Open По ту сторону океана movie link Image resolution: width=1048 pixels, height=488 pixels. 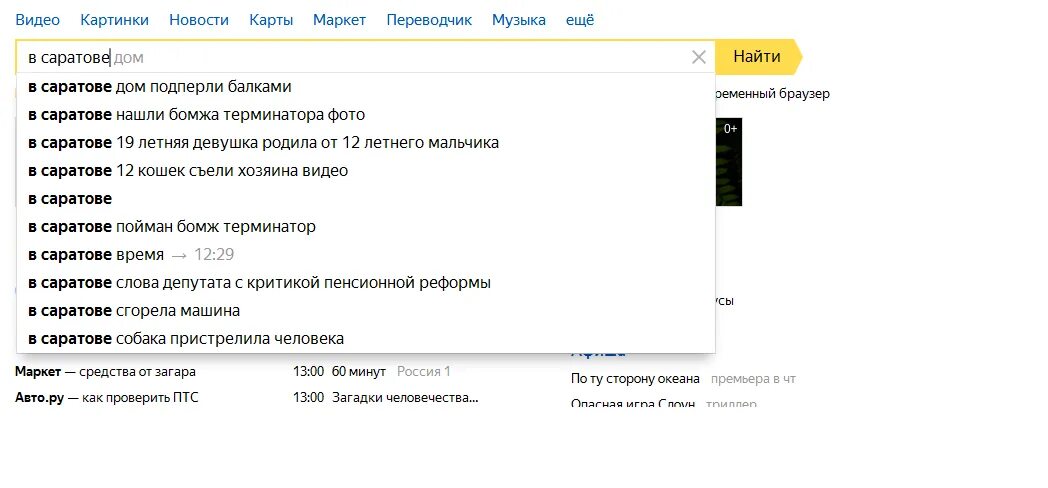click(635, 379)
